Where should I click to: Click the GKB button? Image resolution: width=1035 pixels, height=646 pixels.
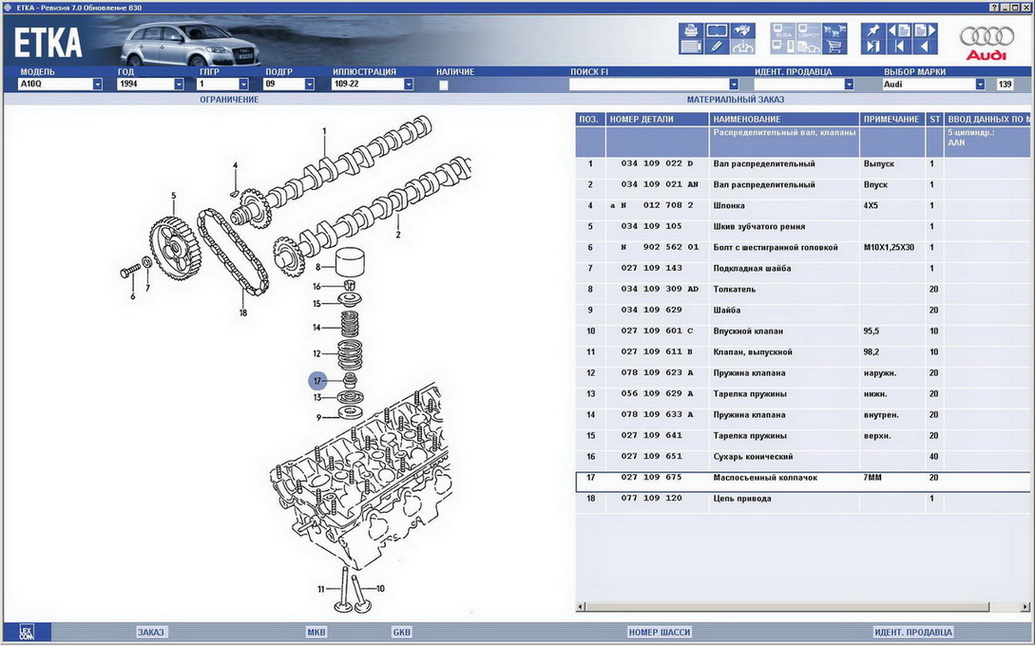tap(401, 632)
